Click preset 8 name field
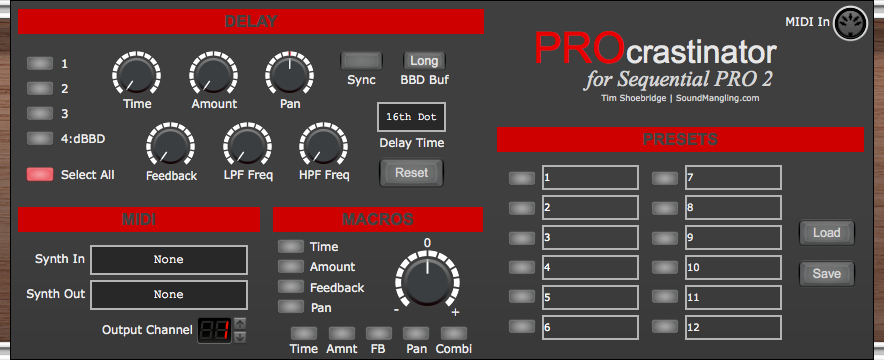Screen dimensions: 884x360 click(x=733, y=207)
